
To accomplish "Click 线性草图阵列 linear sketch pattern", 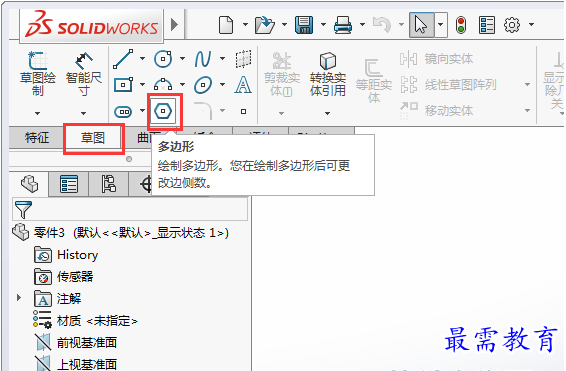I will 448,85.
